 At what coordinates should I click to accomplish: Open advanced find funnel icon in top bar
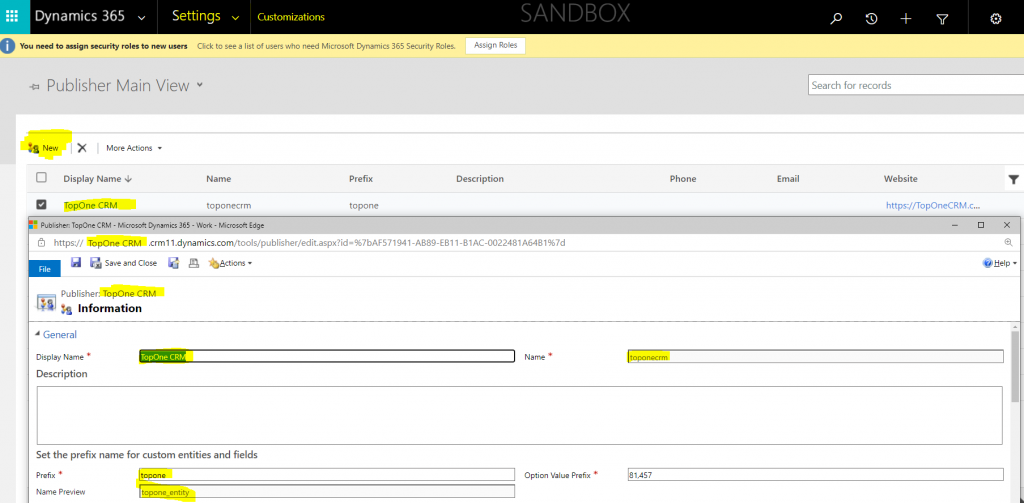pyautogui.click(x=941, y=18)
